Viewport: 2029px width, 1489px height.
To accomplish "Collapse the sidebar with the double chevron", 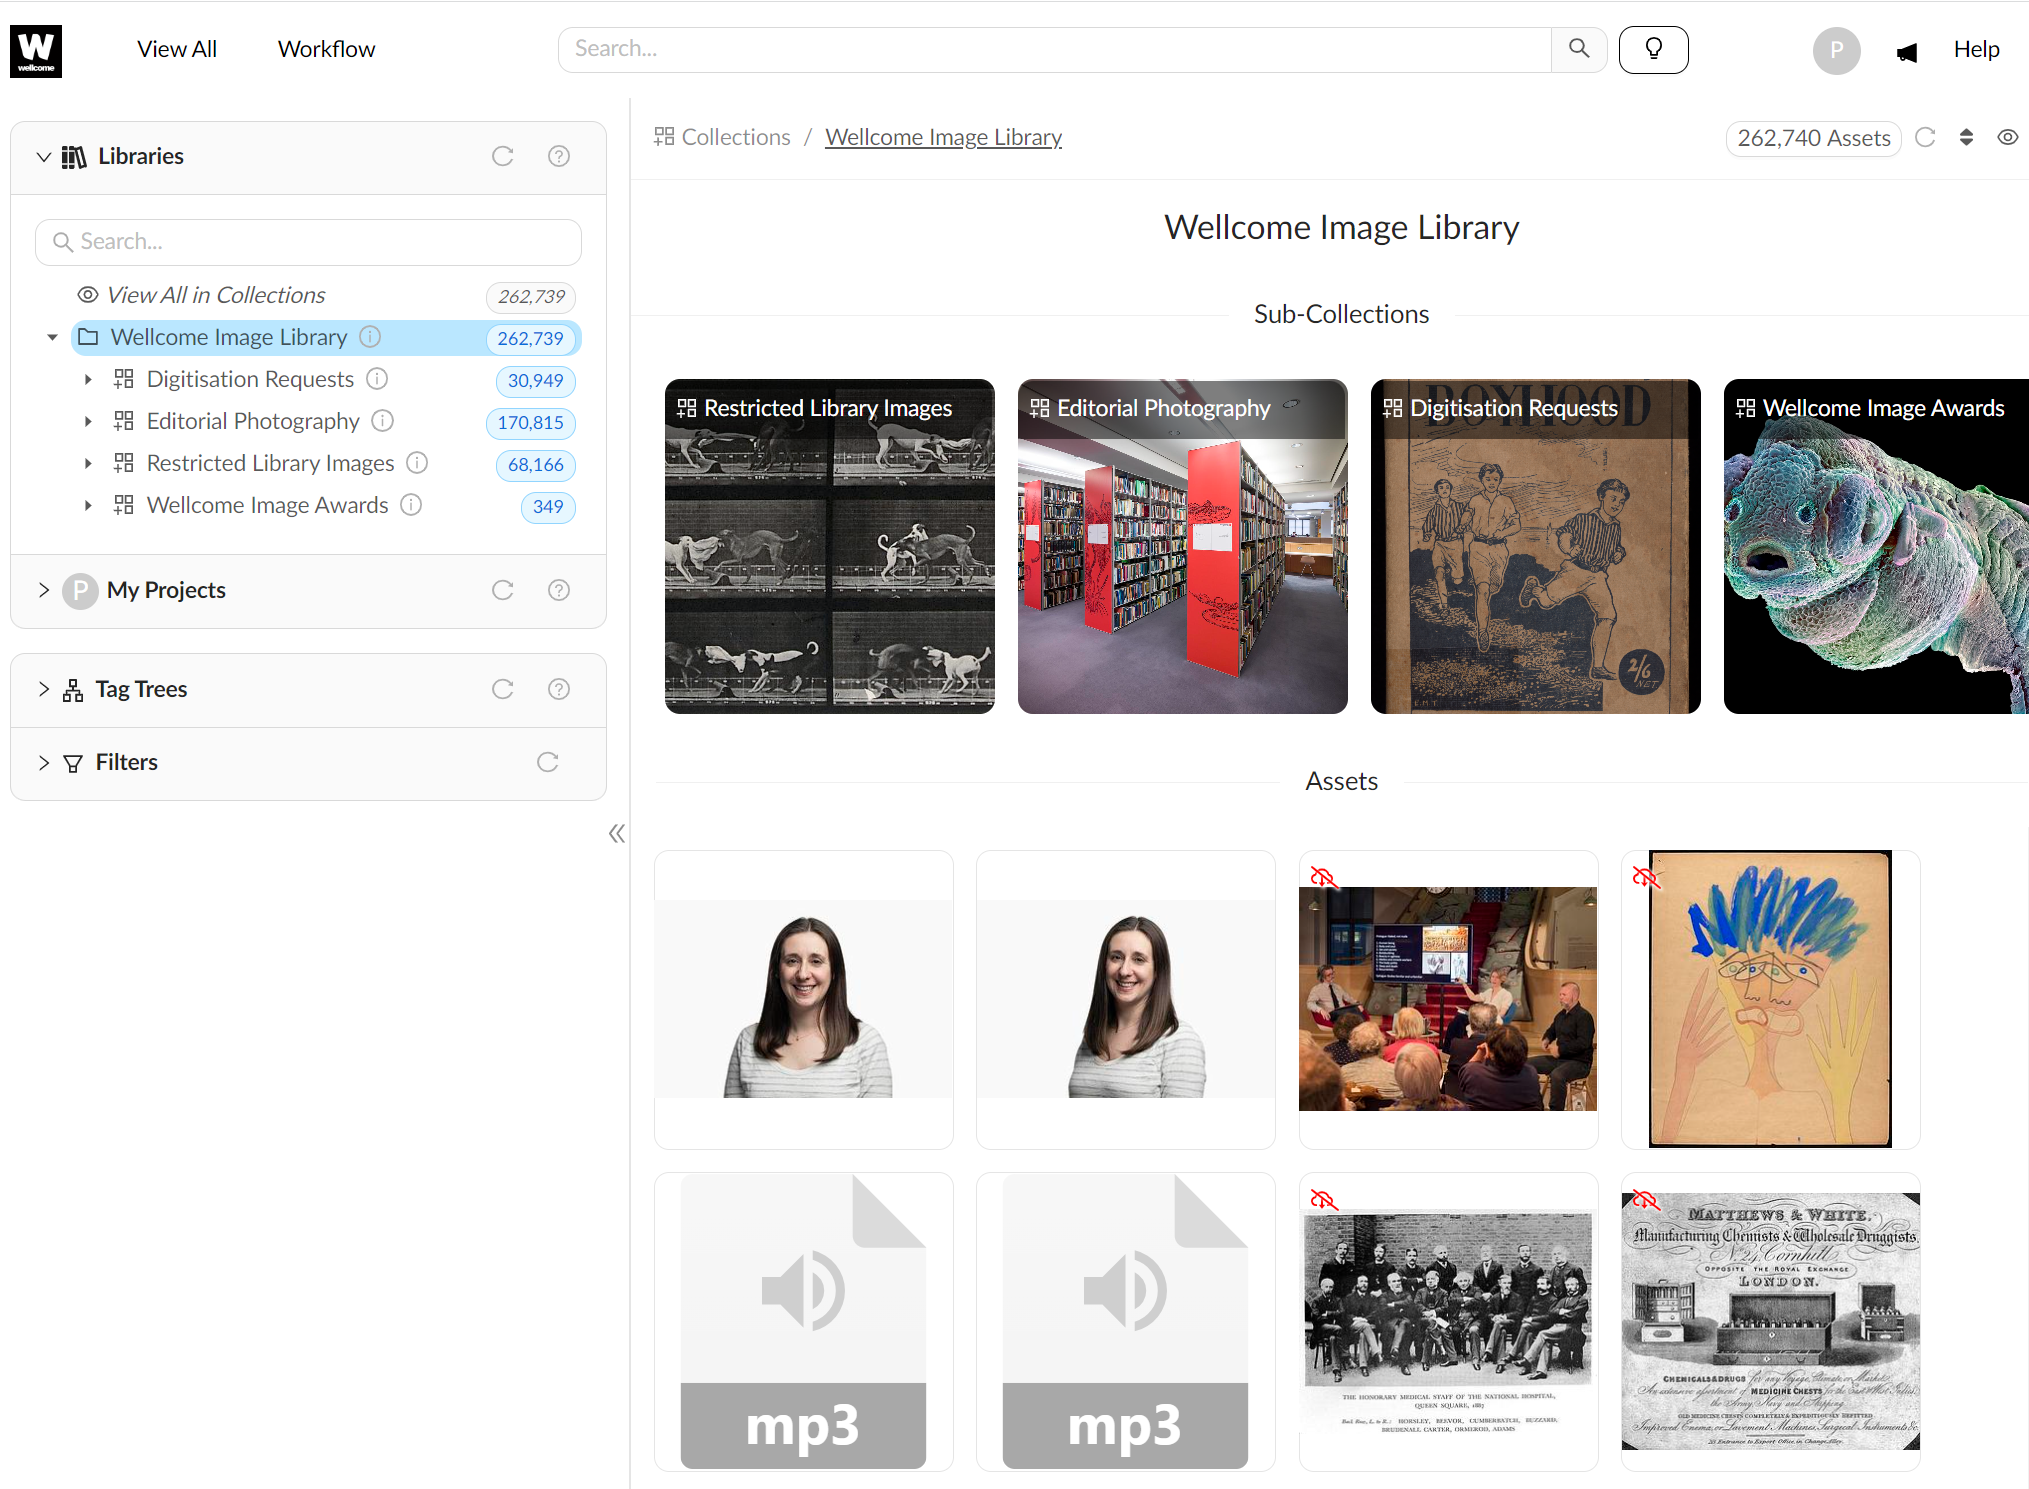I will tap(617, 833).
